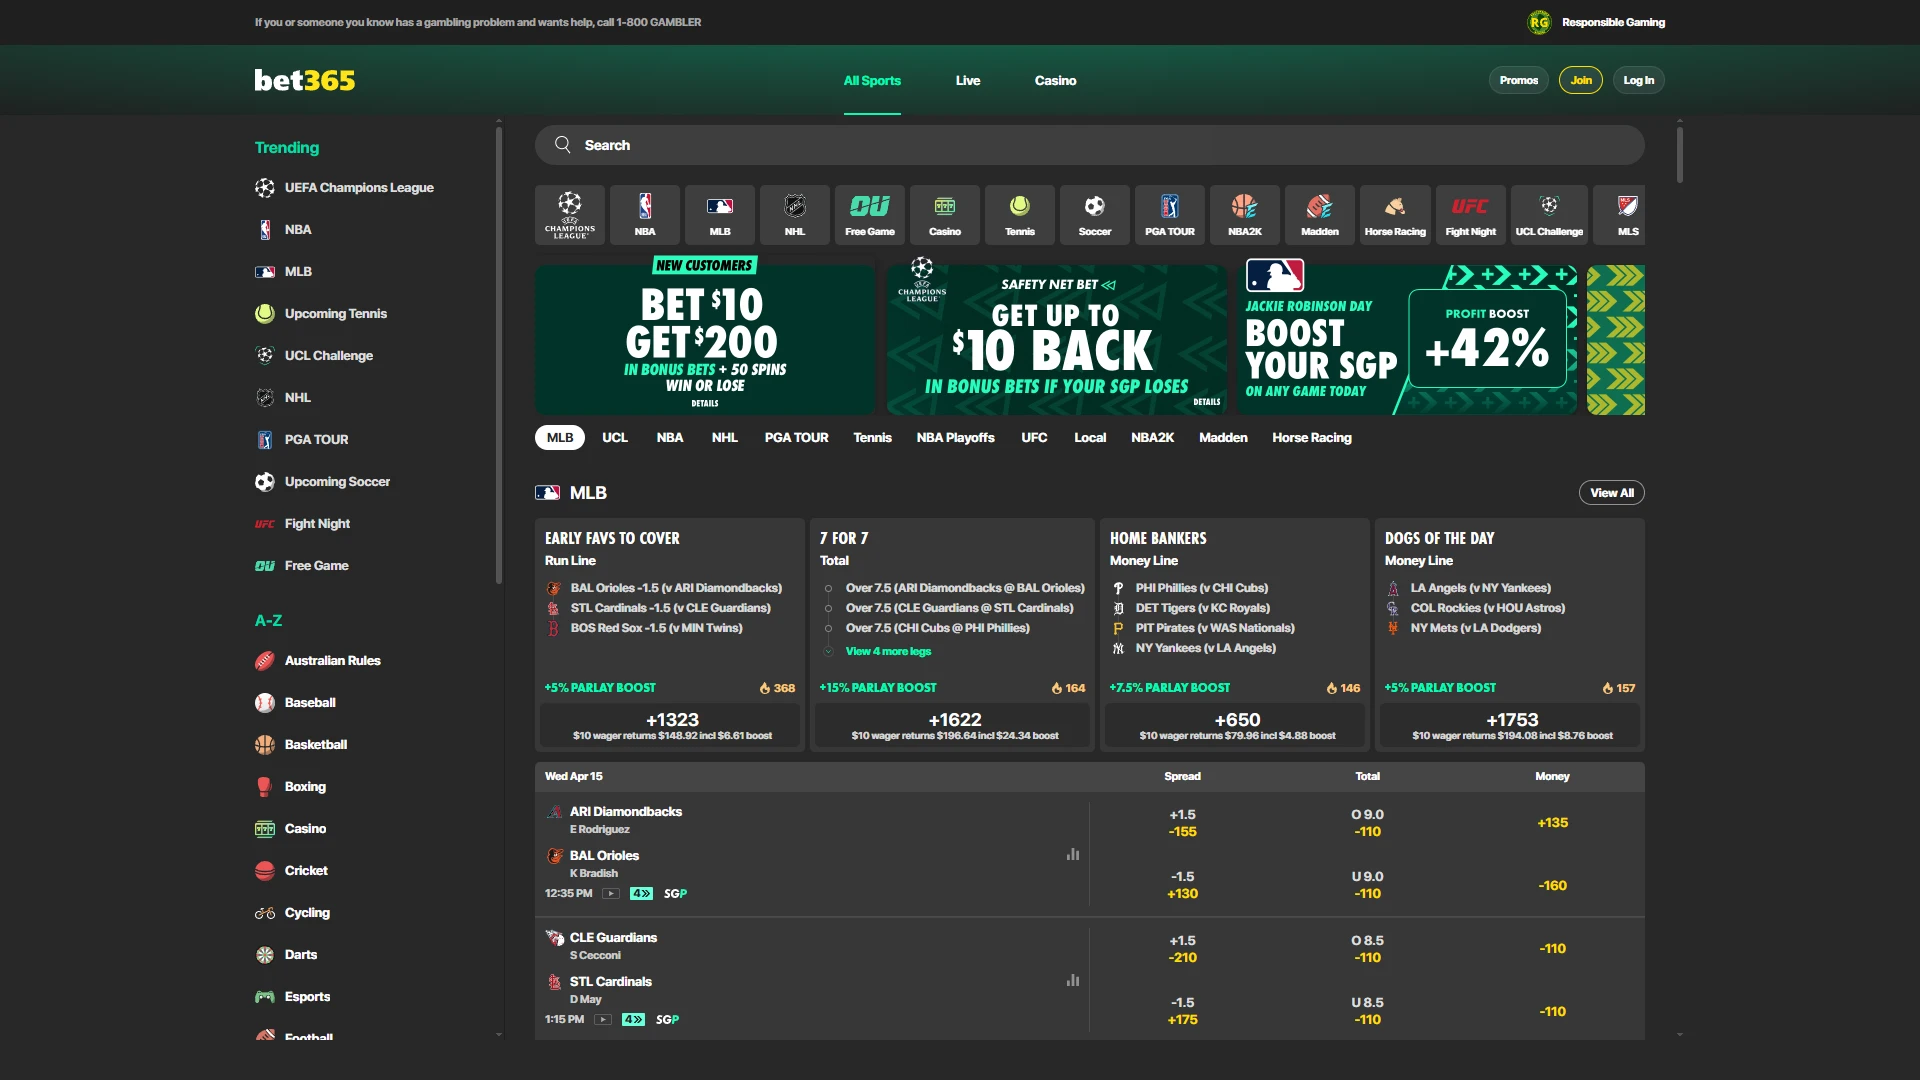Image resolution: width=1920 pixels, height=1080 pixels.
Task: Select Over 9.0 -110 total
Action: (1367, 823)
